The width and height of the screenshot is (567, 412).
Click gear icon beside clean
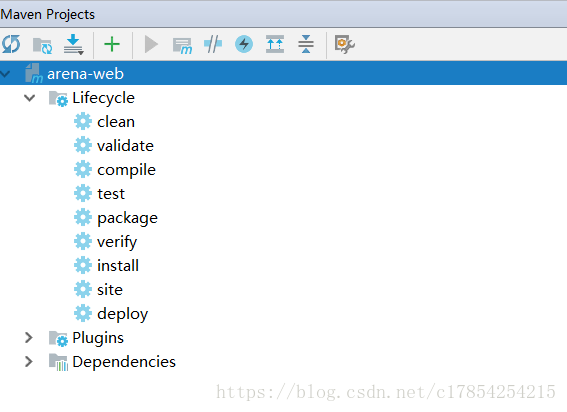(83, 121)
